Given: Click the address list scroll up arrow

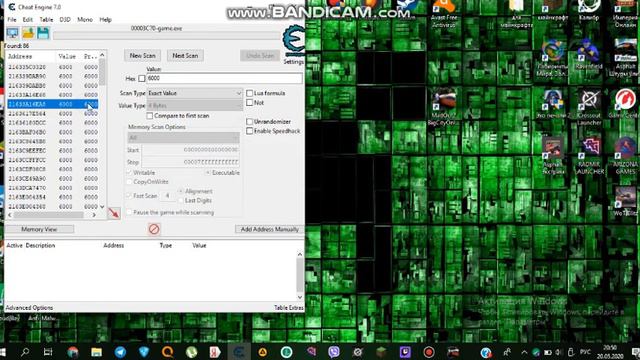Looking at the screenshot, I should 102,55.
